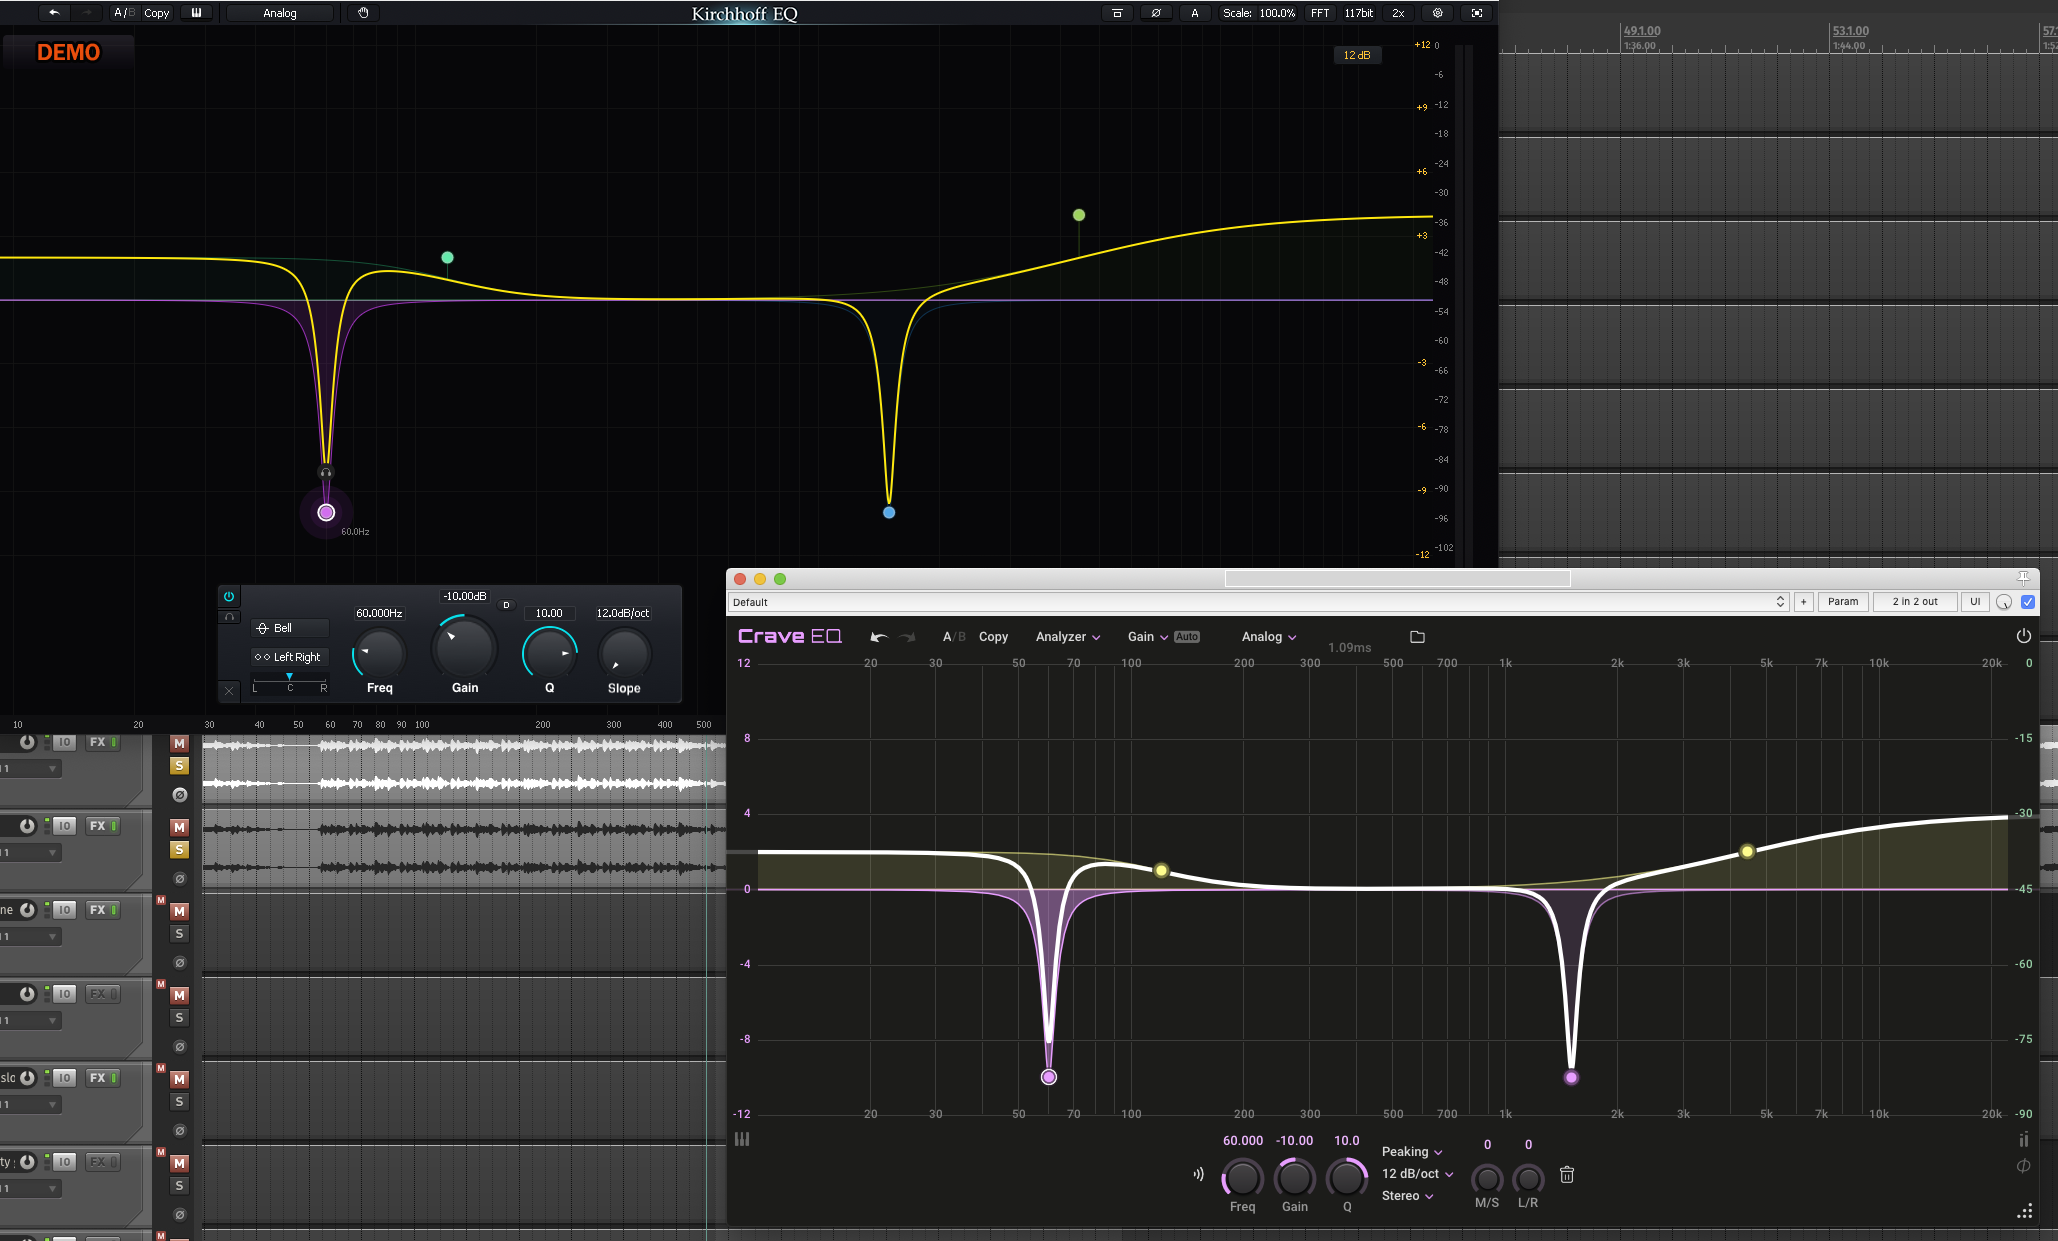The image size is (2058, 1241).
Task: Toggle A/B compare in Crave EQ
Action: [954, 637]
